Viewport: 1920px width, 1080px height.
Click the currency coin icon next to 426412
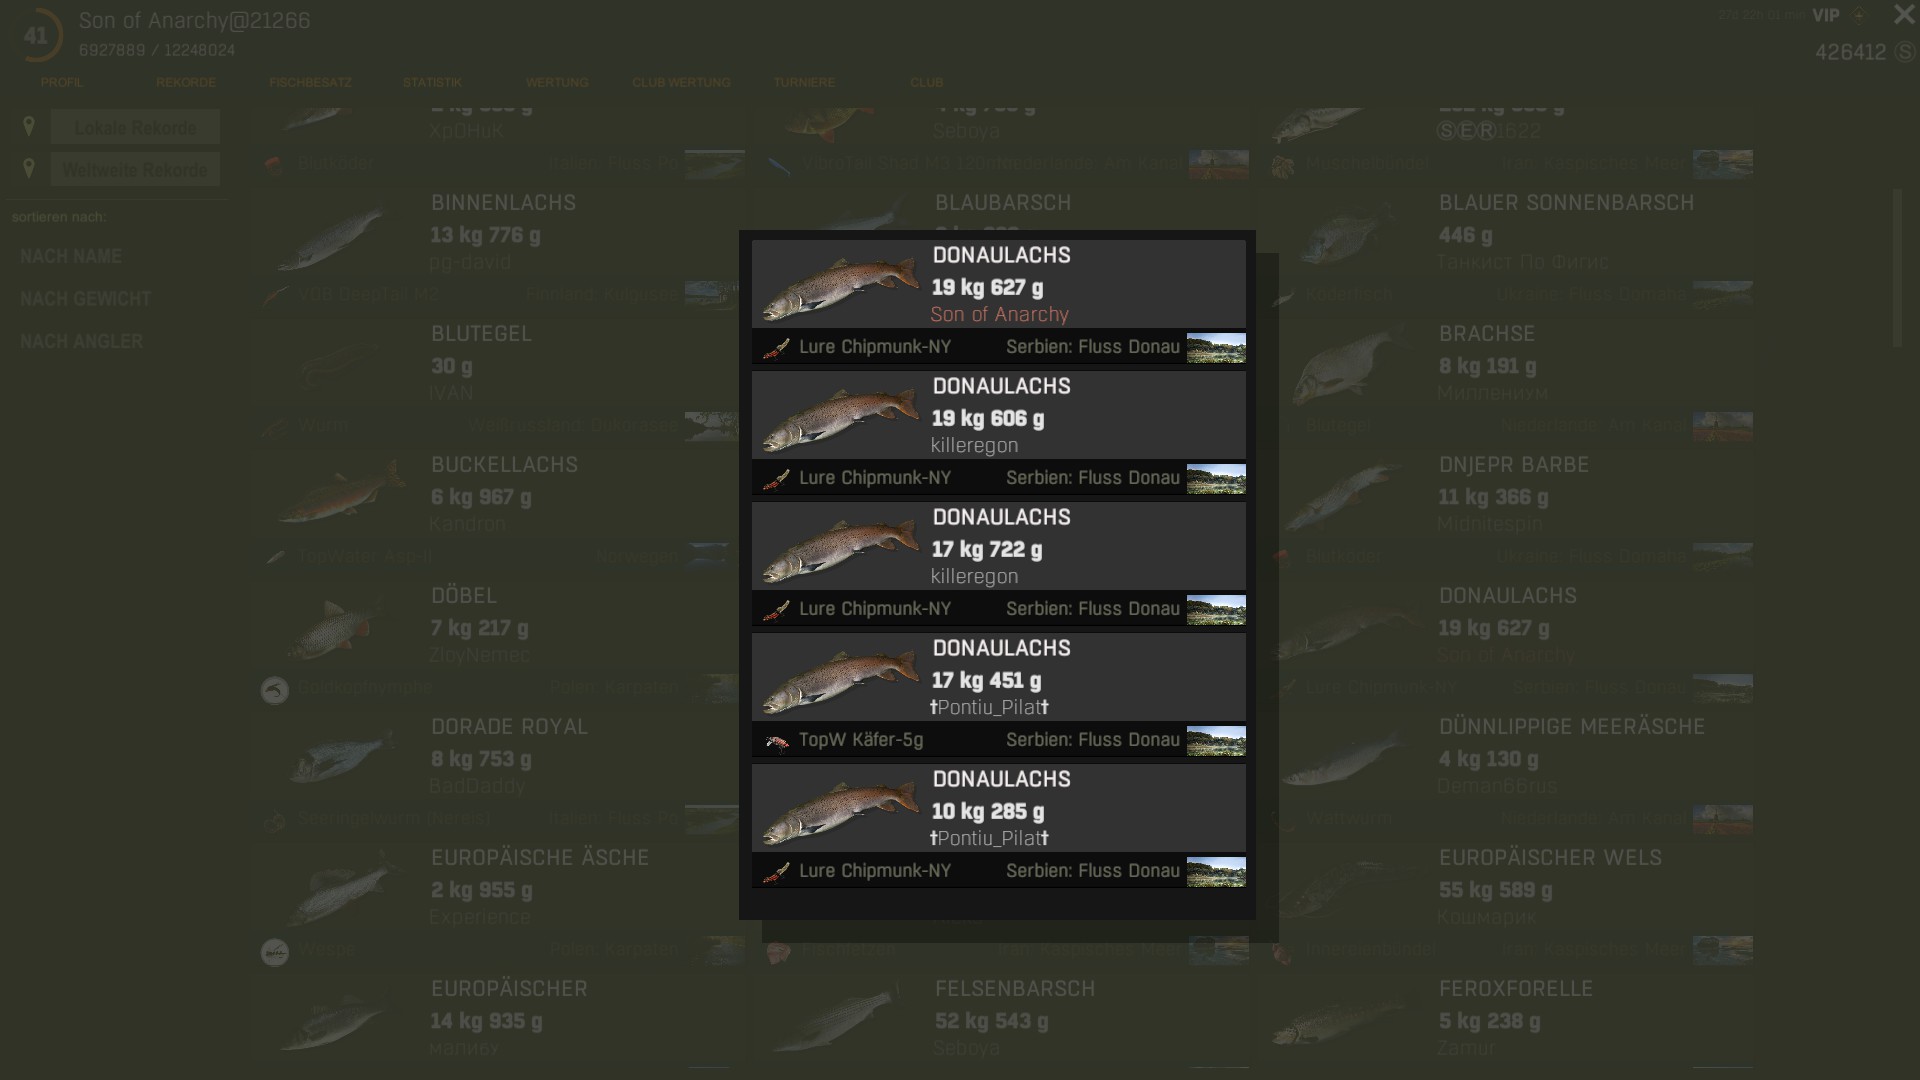[1904, 52]
